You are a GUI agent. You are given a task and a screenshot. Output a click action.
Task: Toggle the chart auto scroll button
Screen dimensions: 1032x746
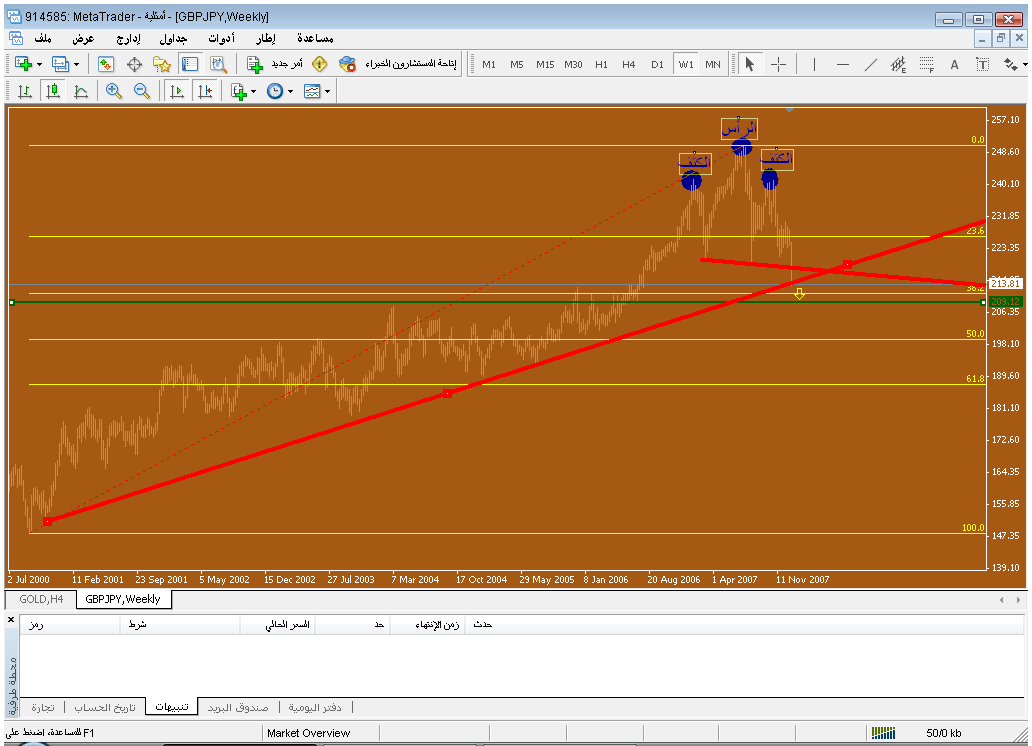[176, 91]
